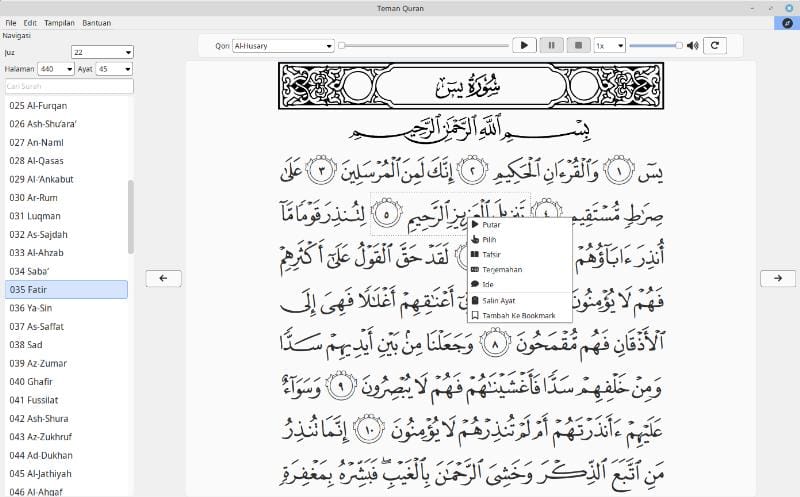Select surah 026 Ash-Shu'ara'

[x=66, y=124]
